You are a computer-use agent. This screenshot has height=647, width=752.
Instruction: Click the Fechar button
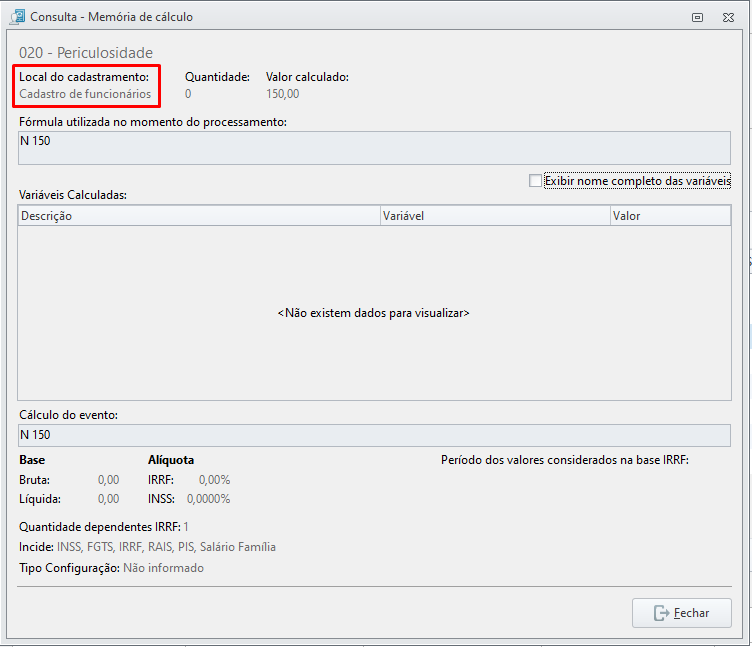pyautogui.click(x=682, y=612)
